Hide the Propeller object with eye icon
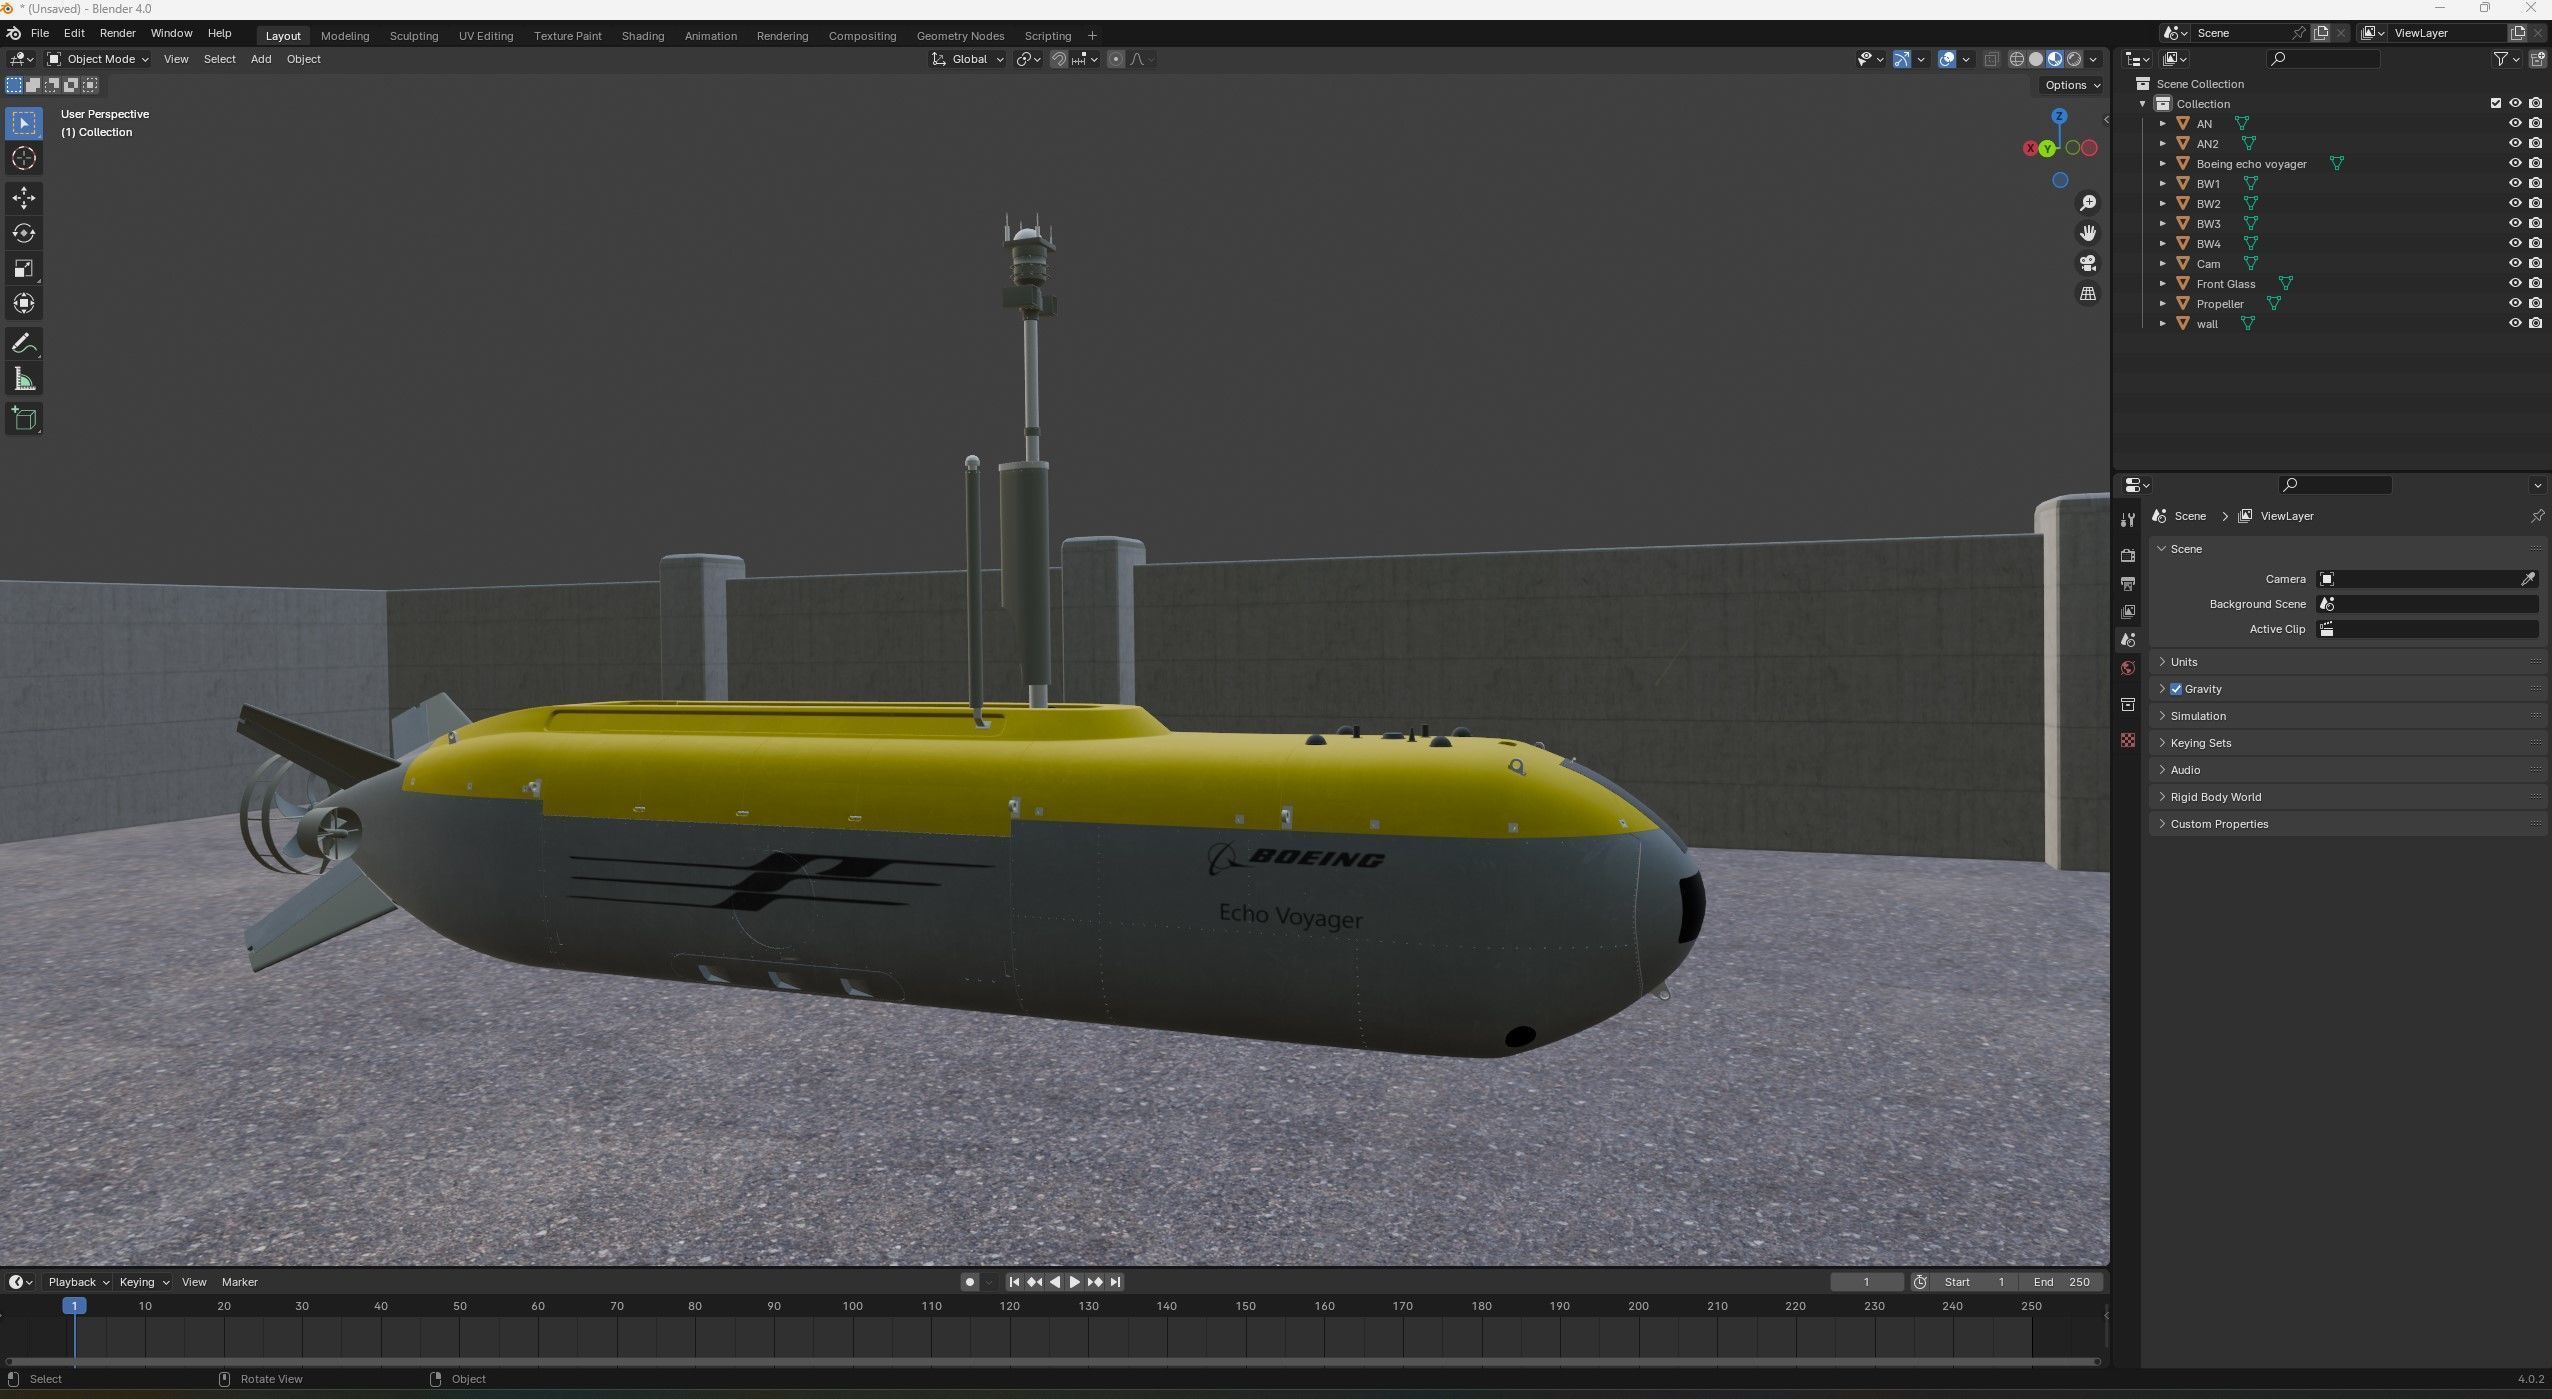The width and height of the screenshot is (2552, 1399). [2515, 303]
